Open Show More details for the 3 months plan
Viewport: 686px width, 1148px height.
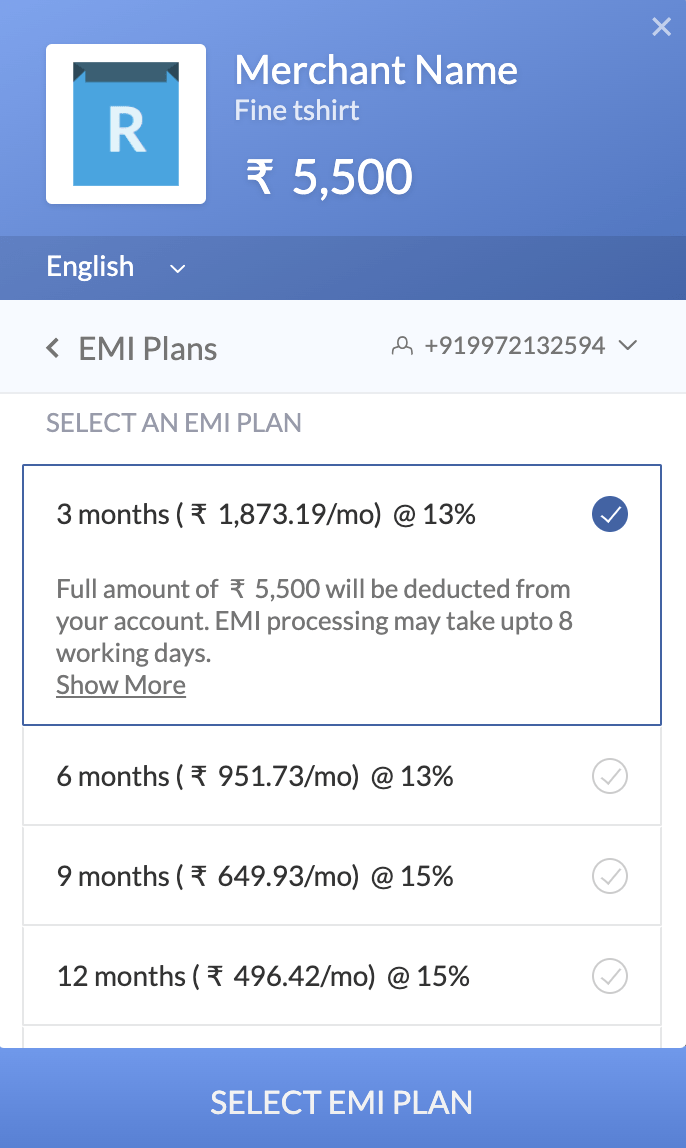coord(120,685)
